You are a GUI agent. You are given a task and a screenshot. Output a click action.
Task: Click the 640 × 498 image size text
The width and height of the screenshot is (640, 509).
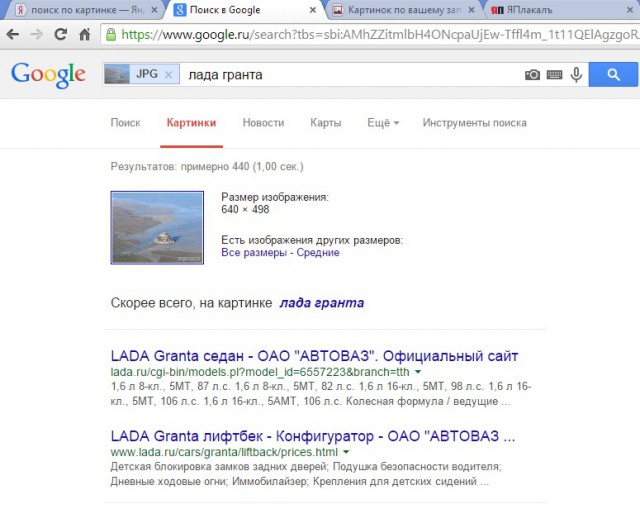pos(245,209)
